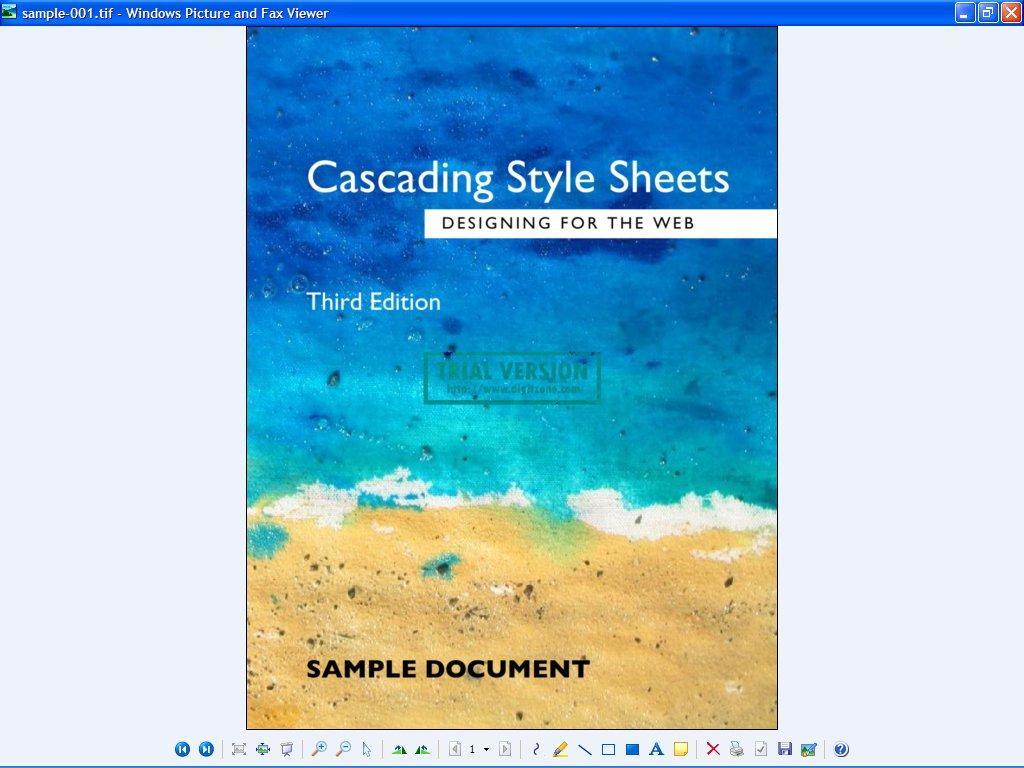Screen dimensions: 1024x768
Task: Select the attached note annotation tool
Action: [680, 749]
